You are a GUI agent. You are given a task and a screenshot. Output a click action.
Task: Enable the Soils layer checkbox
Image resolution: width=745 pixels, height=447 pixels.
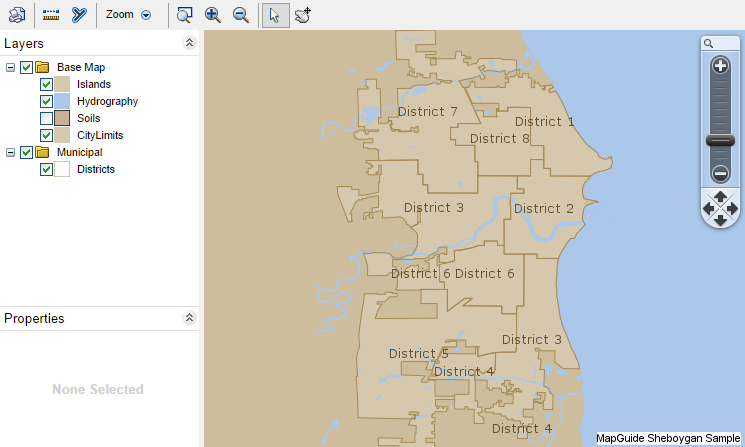coord(46,118)
